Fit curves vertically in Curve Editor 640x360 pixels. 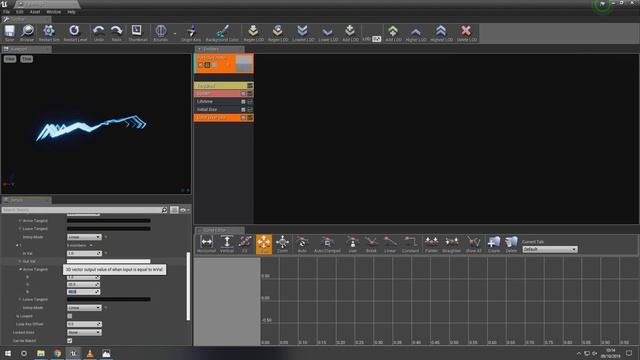point(227,244)
